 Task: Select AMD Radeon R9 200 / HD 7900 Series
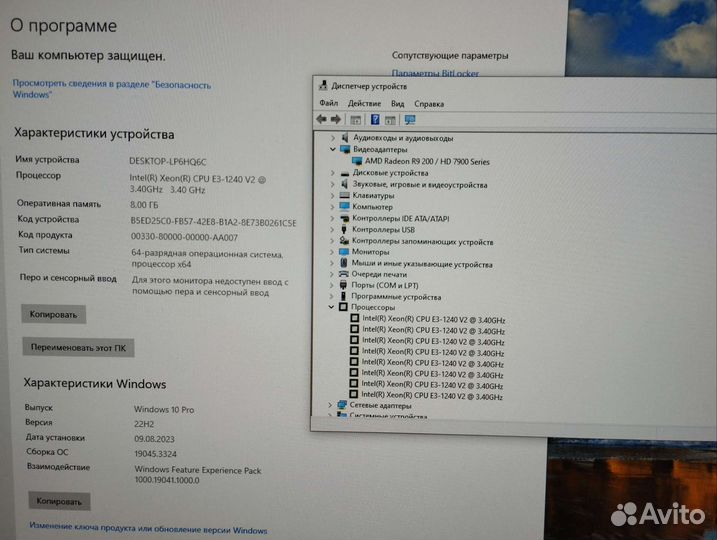tap(427, 161)
